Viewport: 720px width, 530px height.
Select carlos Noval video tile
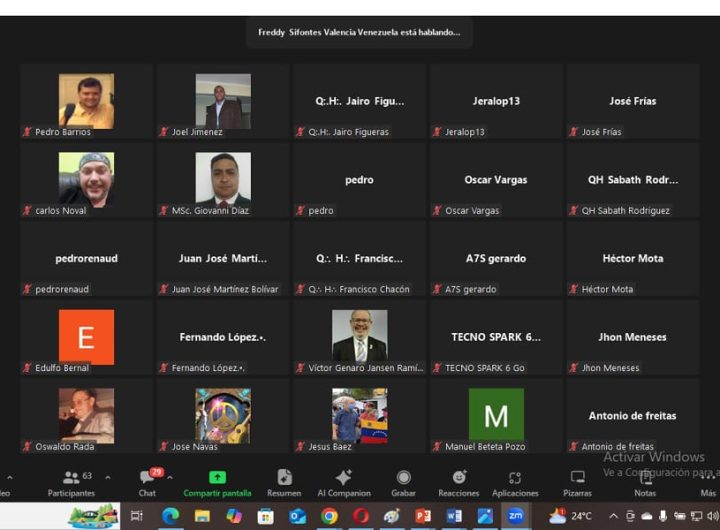coord(86,180)
